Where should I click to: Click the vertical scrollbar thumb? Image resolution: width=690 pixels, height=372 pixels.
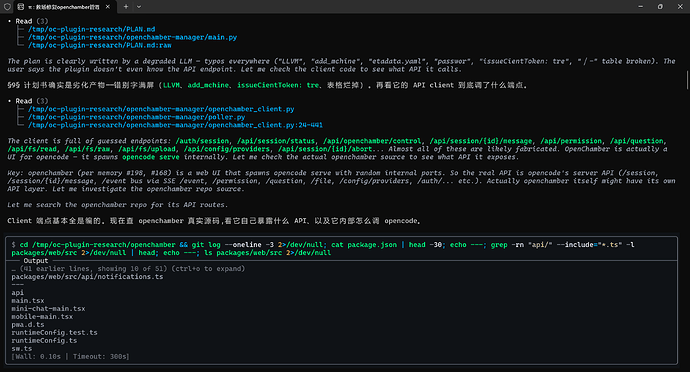coord(687,79)
